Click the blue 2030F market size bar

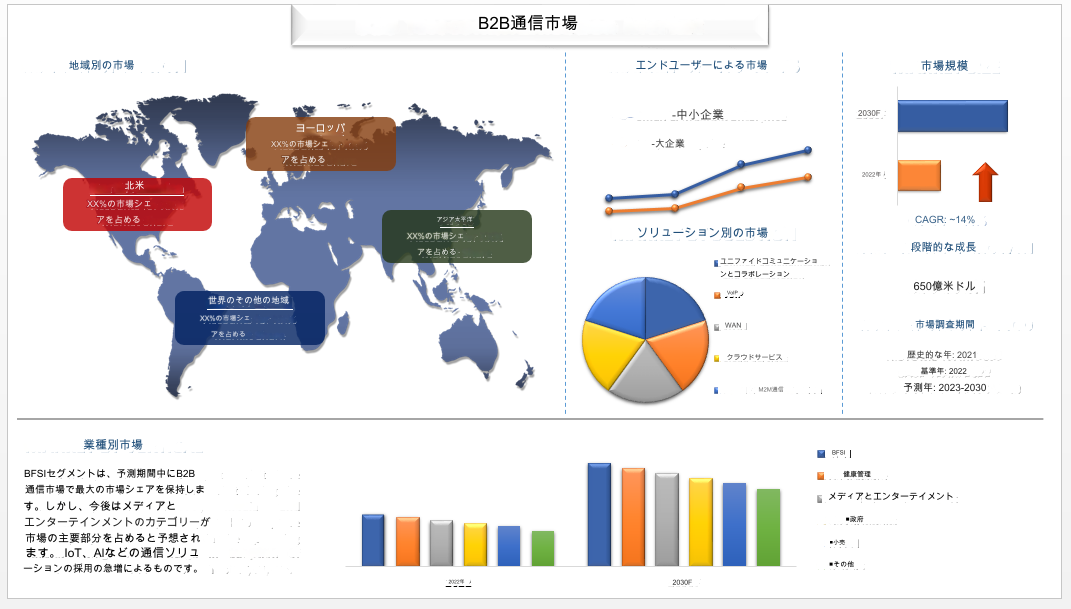click(952, 116)
